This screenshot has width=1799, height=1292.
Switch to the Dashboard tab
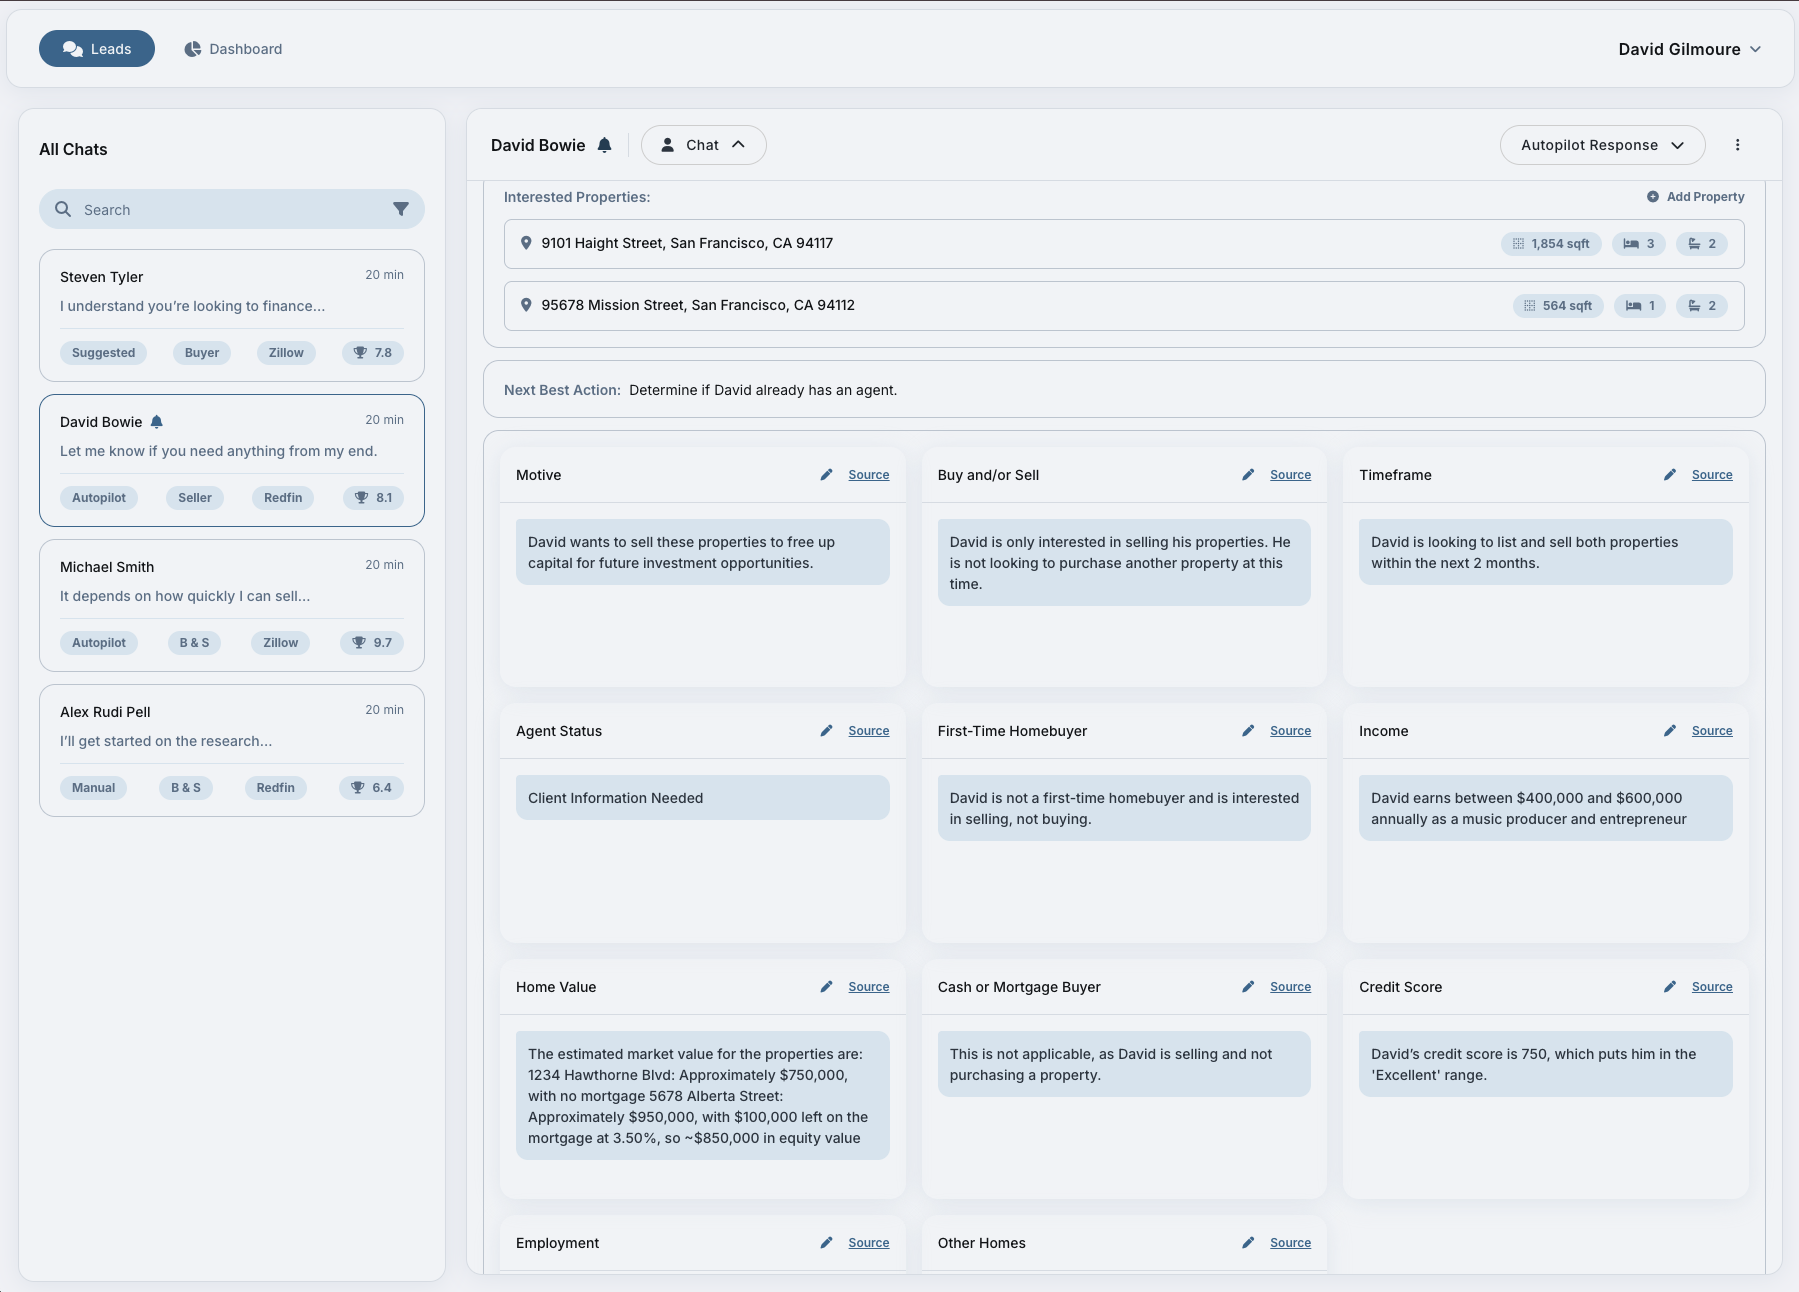(233, 49)
